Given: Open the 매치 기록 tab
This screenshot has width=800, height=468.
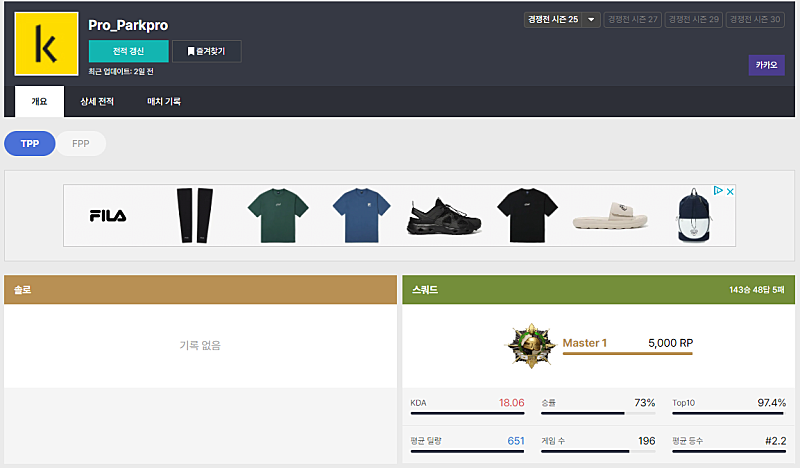Looking at the screenshot, I should click(x=164, y=101).
